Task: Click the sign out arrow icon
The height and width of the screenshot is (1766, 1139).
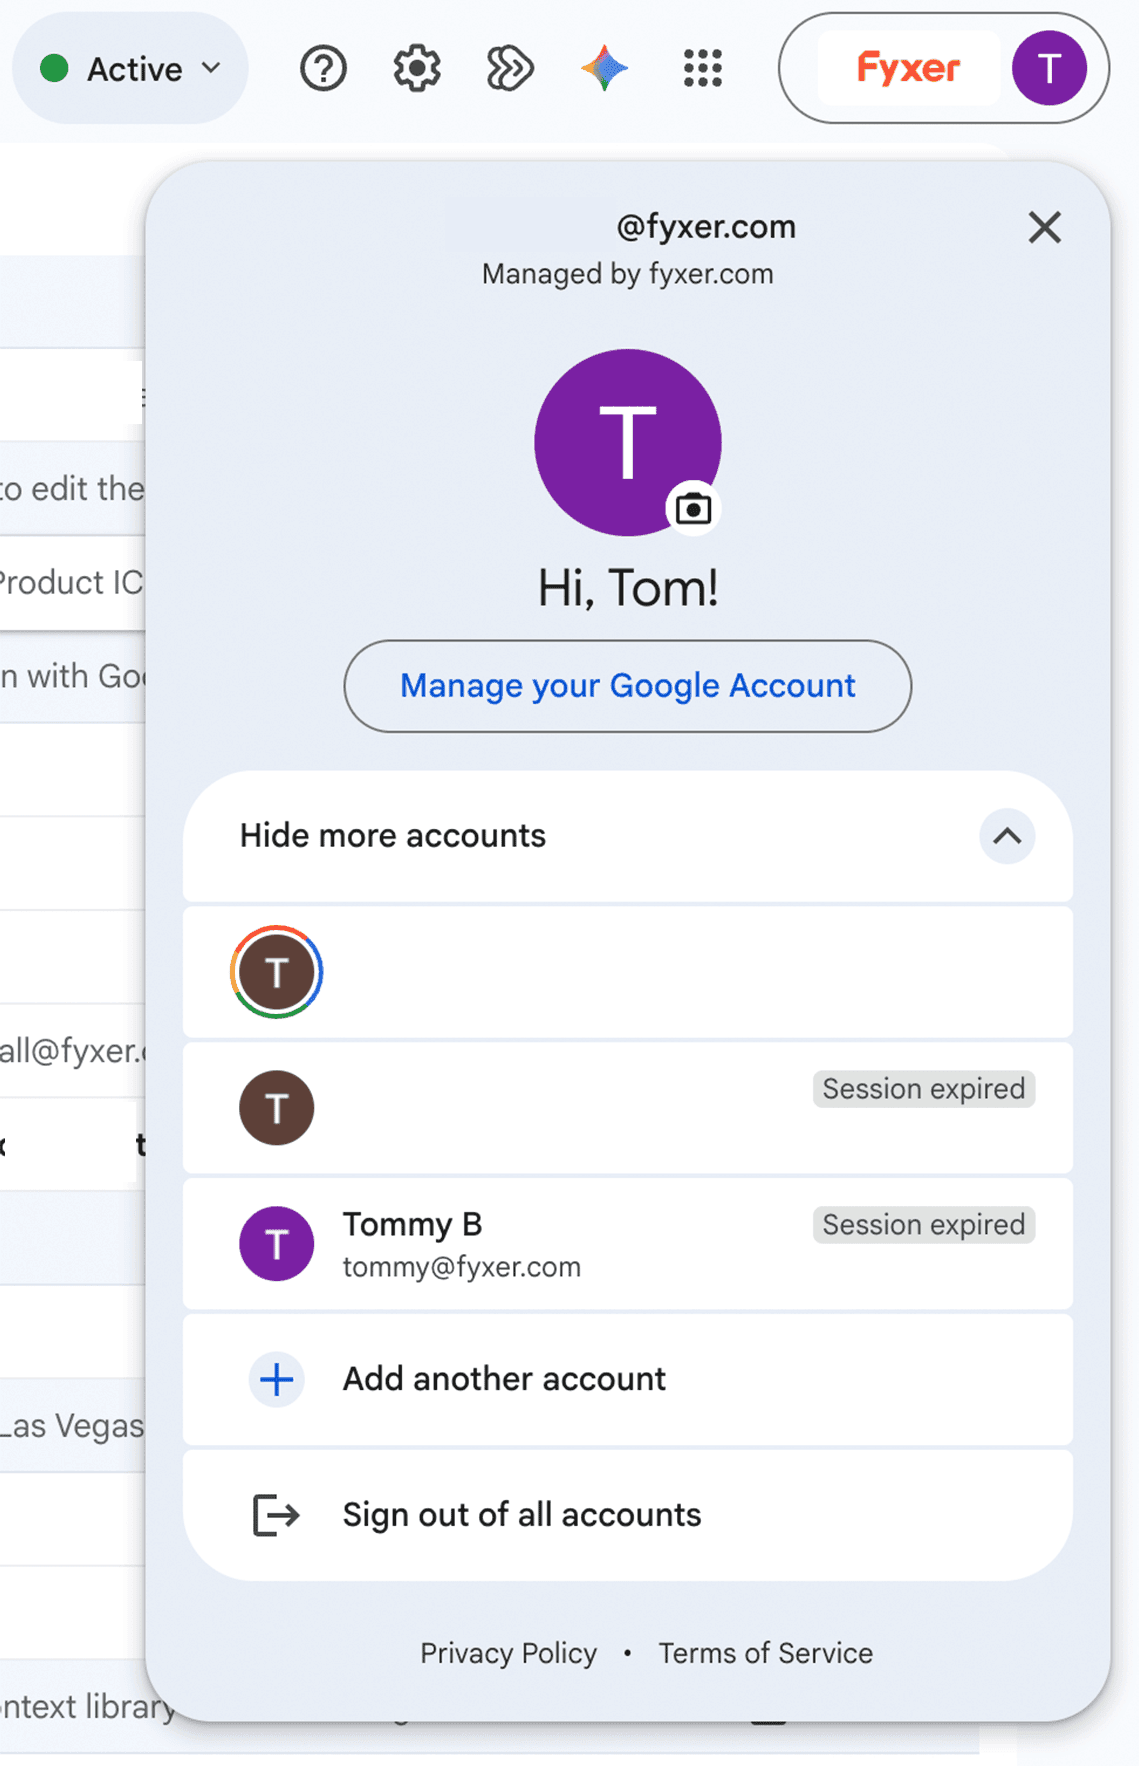Action: 276,1515
